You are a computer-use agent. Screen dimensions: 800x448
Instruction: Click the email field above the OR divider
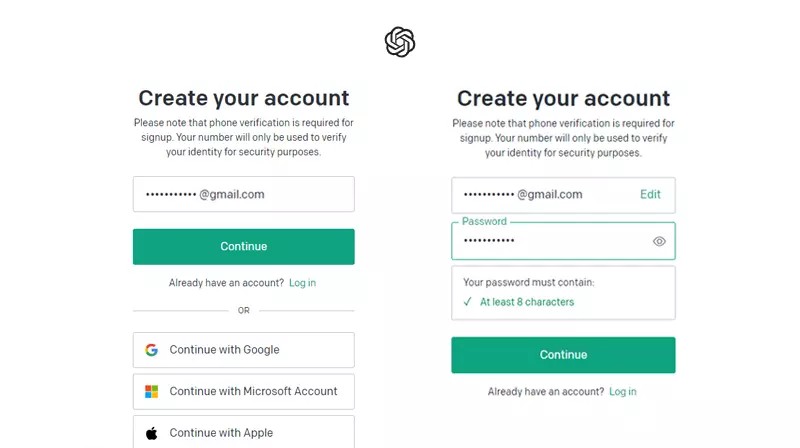(243, 194)
